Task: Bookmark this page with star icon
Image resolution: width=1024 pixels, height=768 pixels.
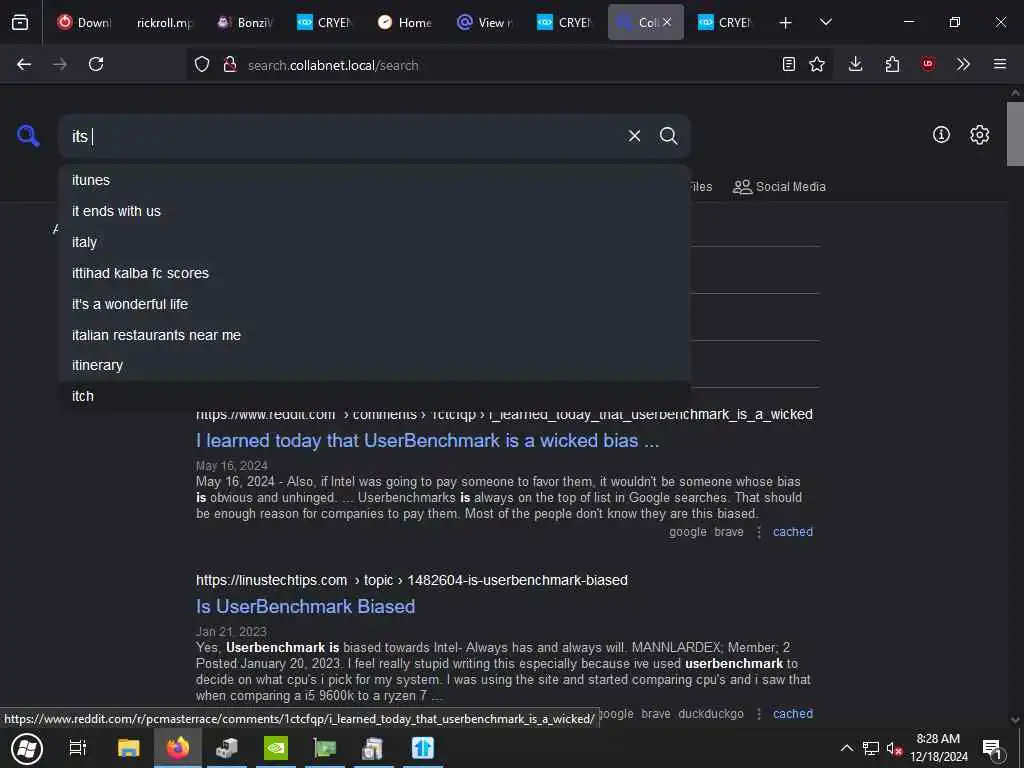Action: point(817,64)
